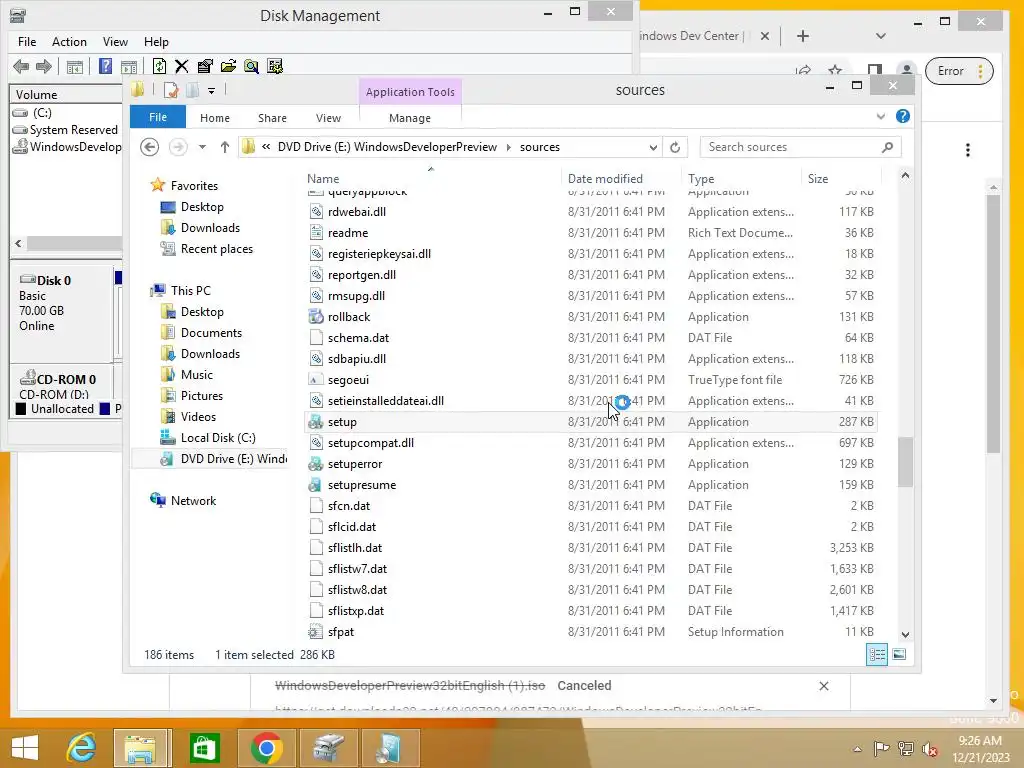
Task: Open Customize Quick Access Toolbar dropdown arrow
Action: (x=212, y=91)
